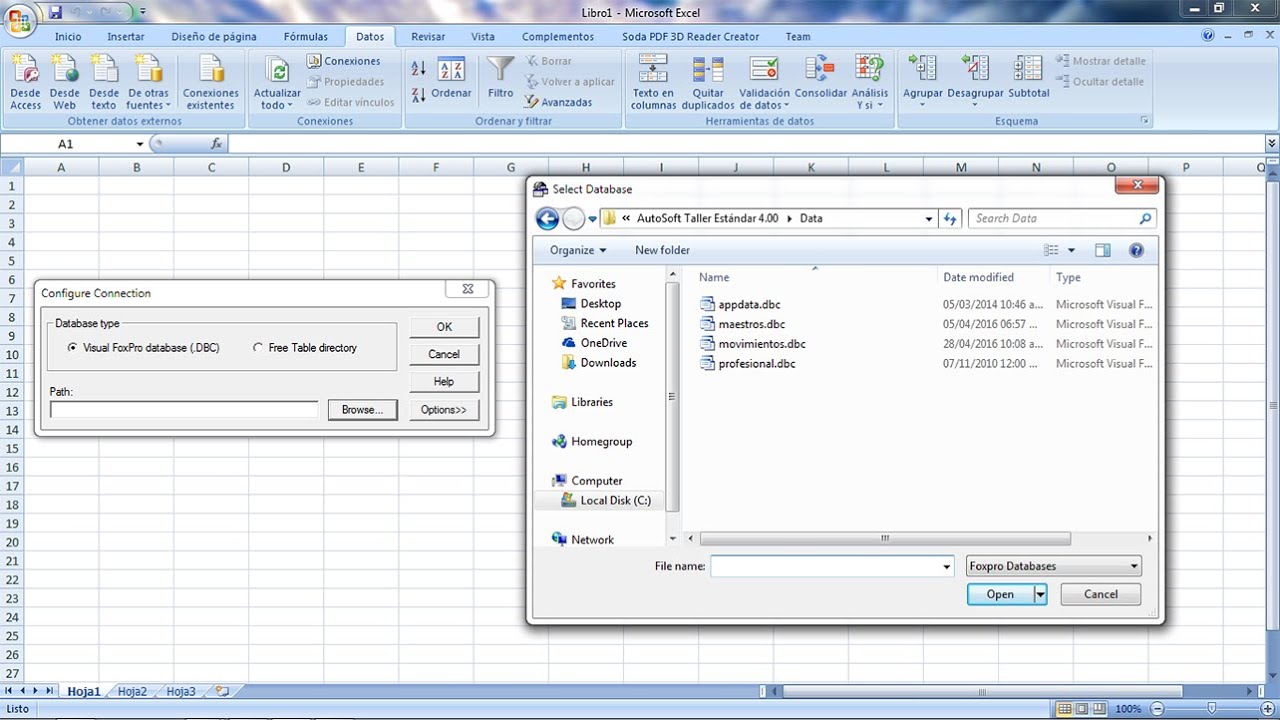Select movimientos.dbc file
Viewport: 1280px width, 720px height.
[x=761, y=344]
